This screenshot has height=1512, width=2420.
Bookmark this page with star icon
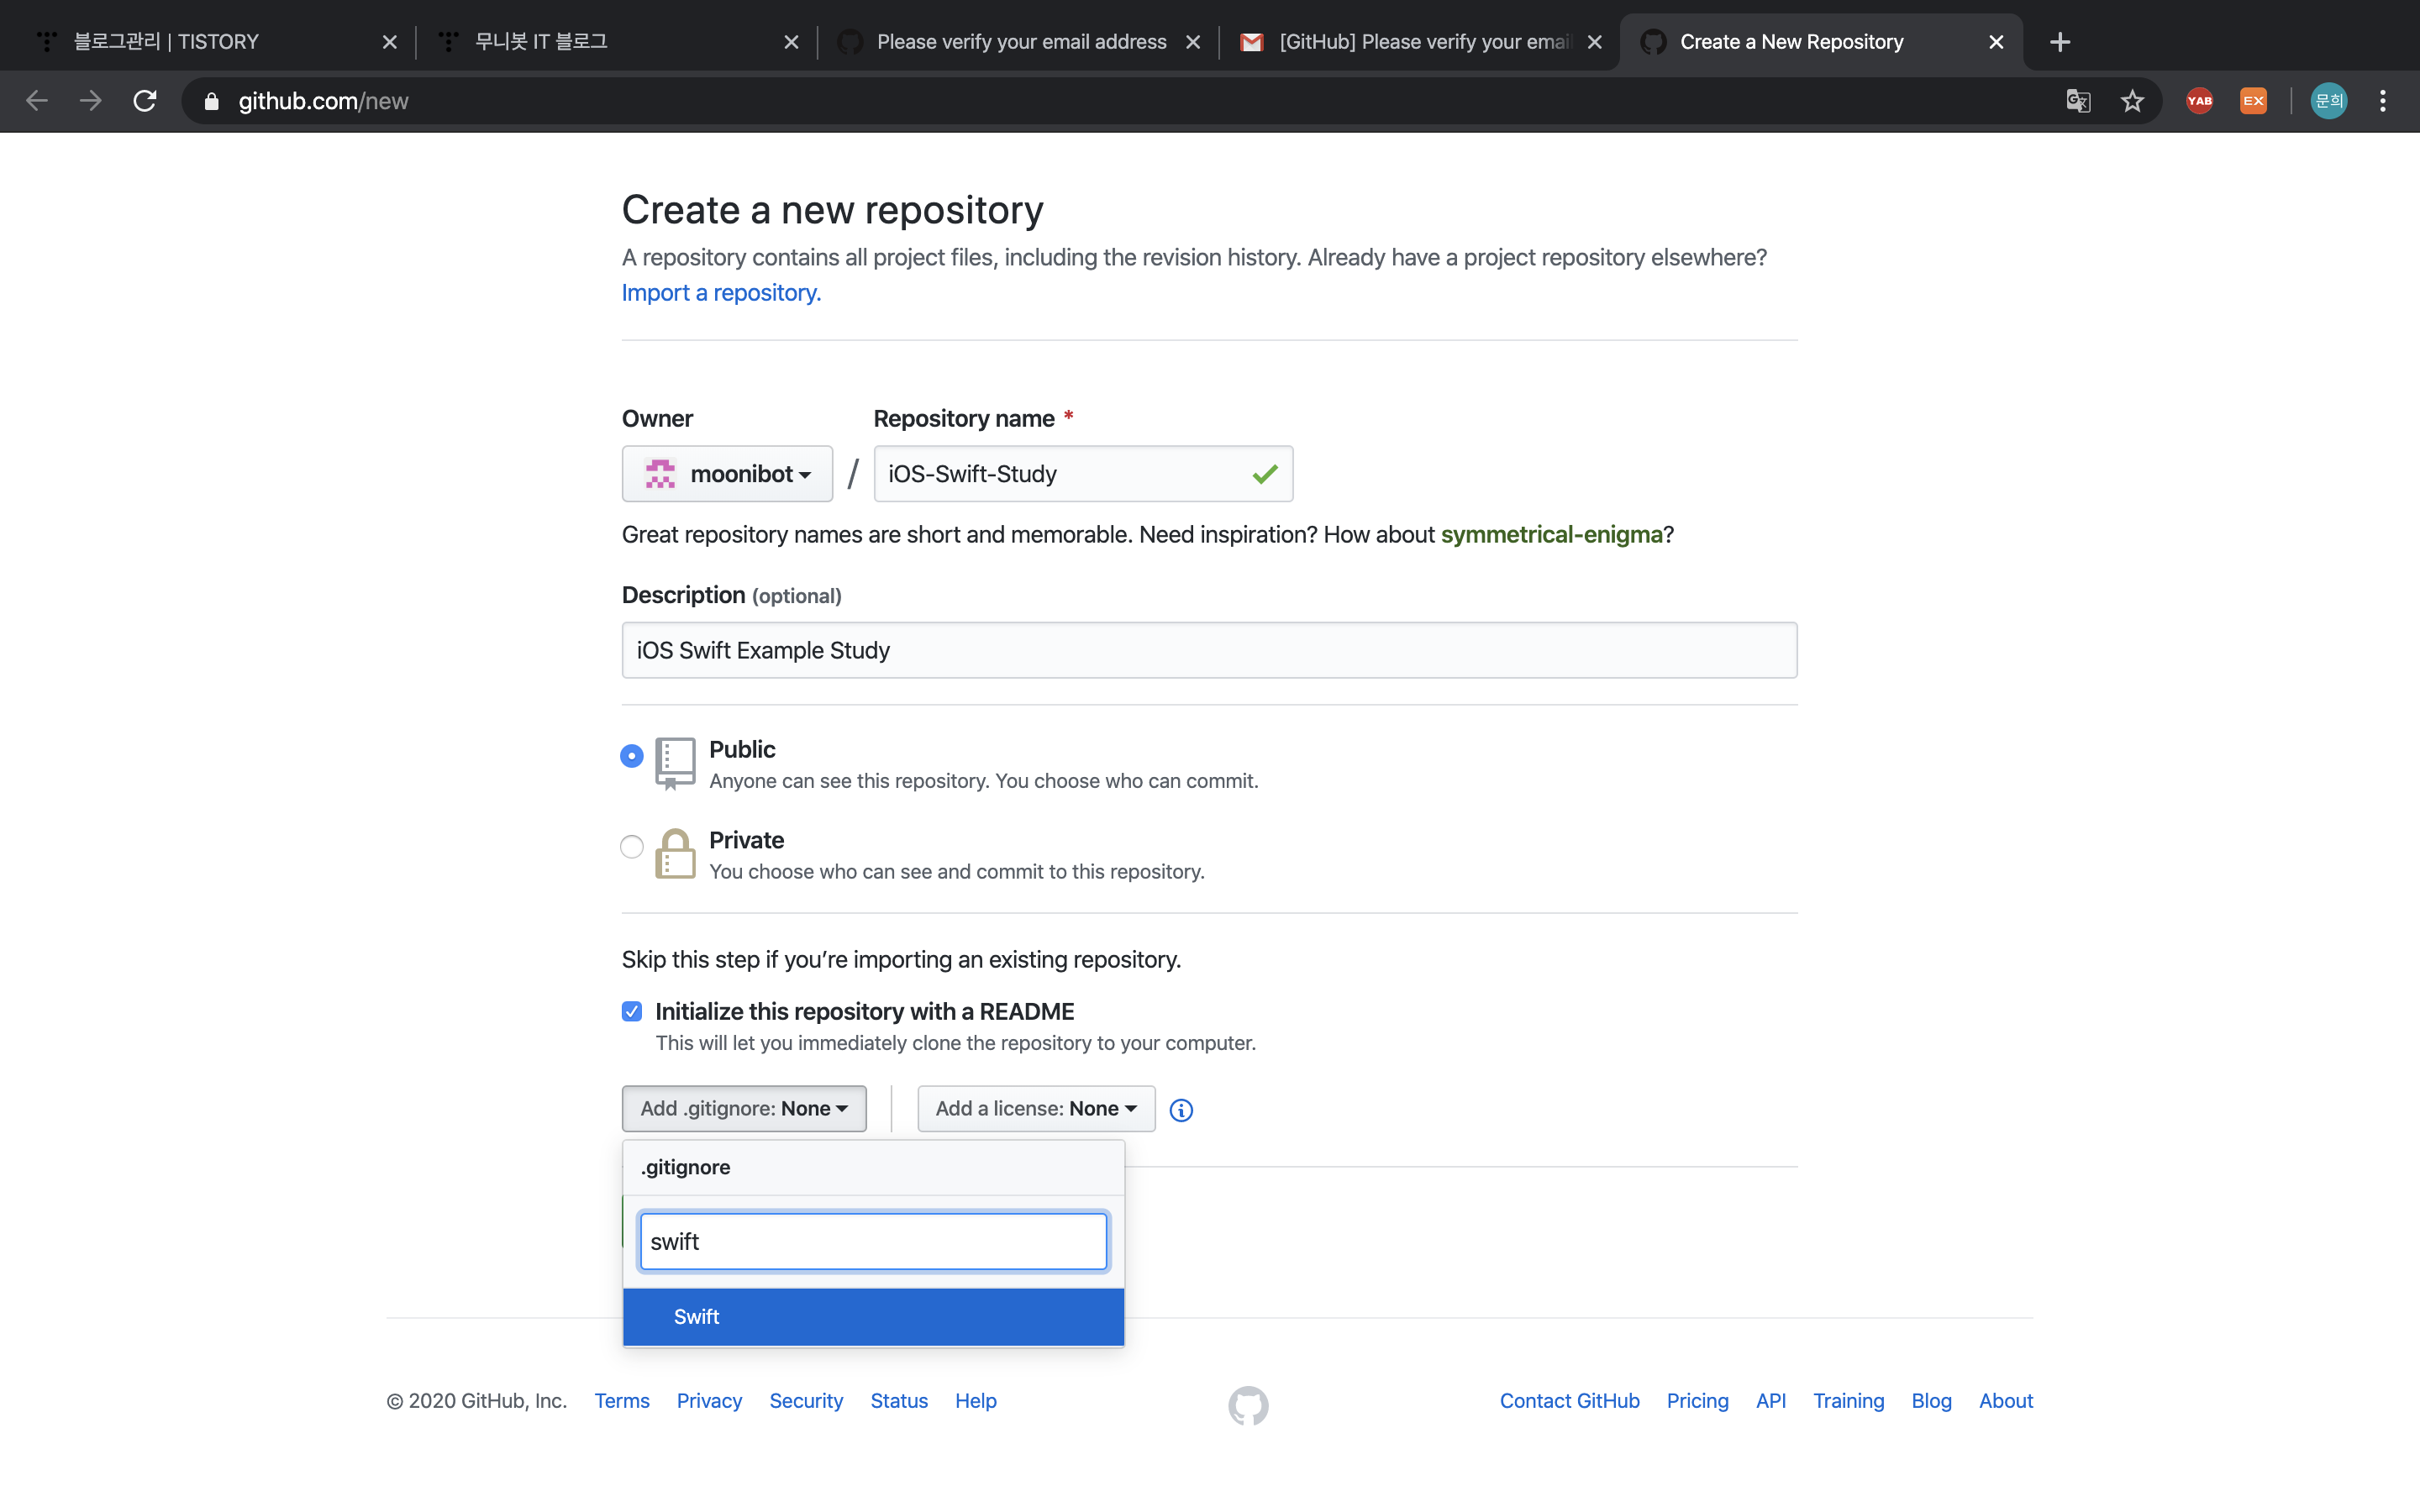(x=2132, y=101)
